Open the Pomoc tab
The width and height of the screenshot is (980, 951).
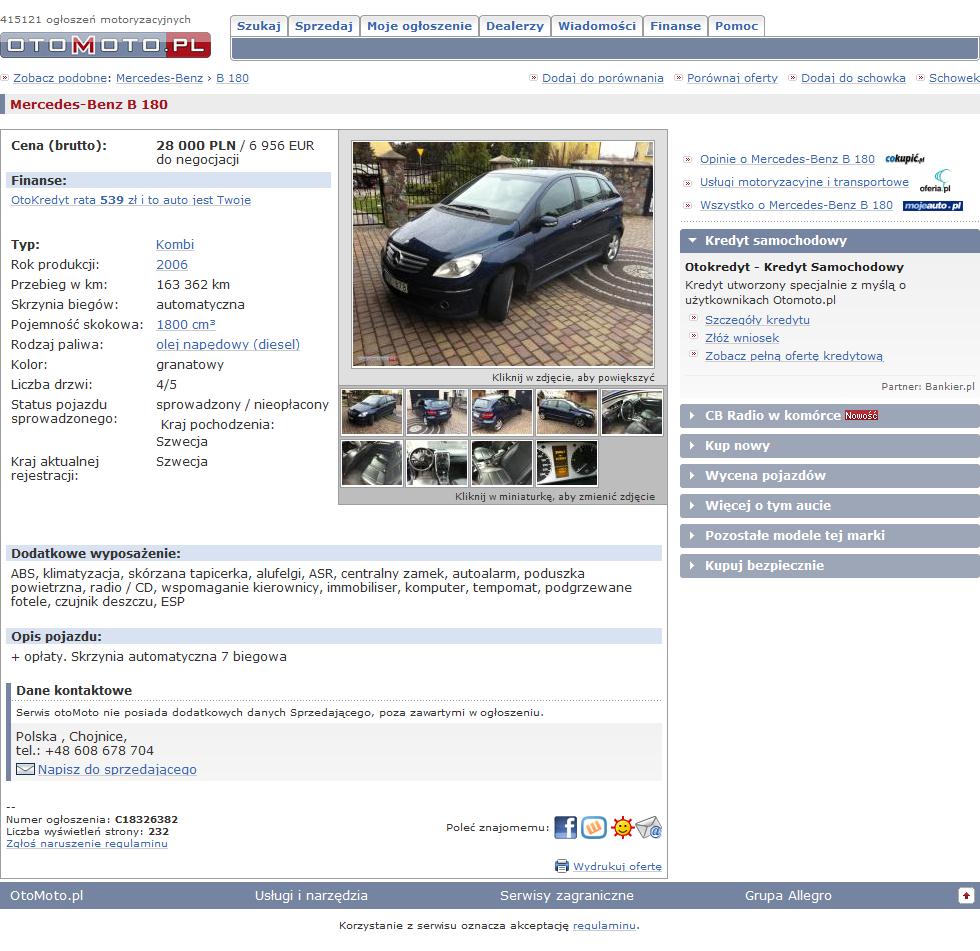point(736,26)
